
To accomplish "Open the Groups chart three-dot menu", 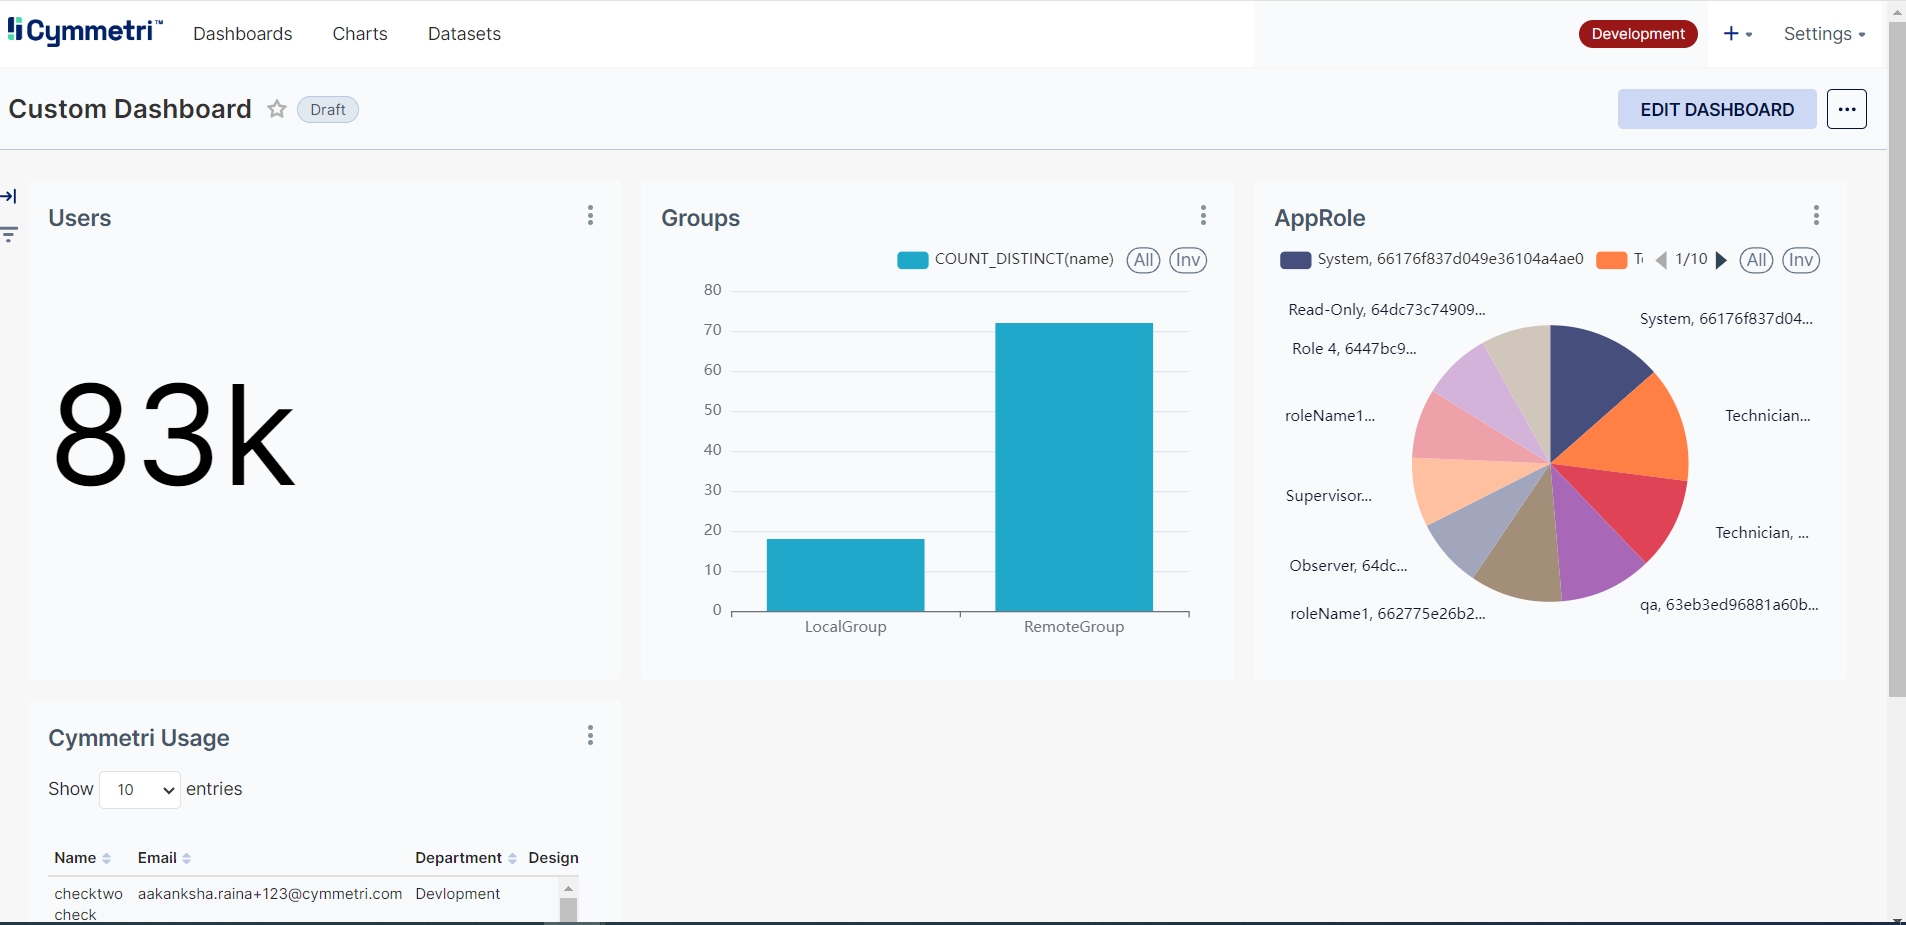I will point(1203,216).
